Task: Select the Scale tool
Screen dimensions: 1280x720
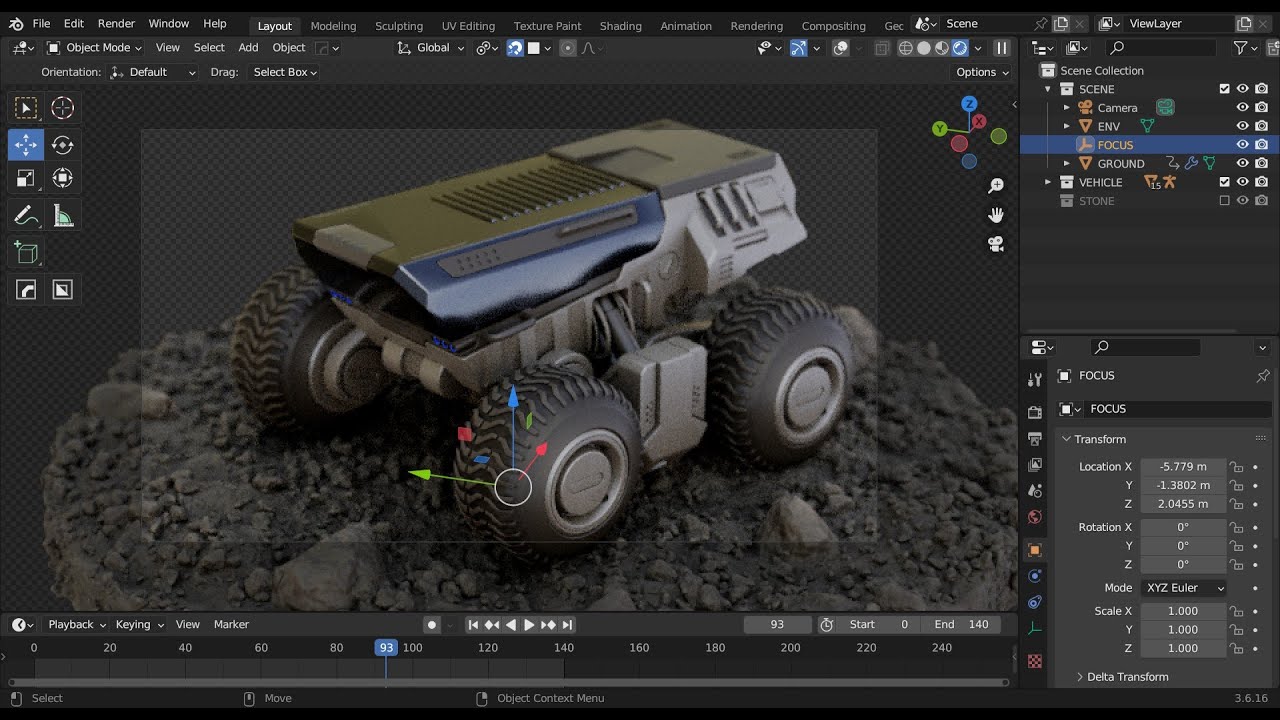Action: coord(26,178)
